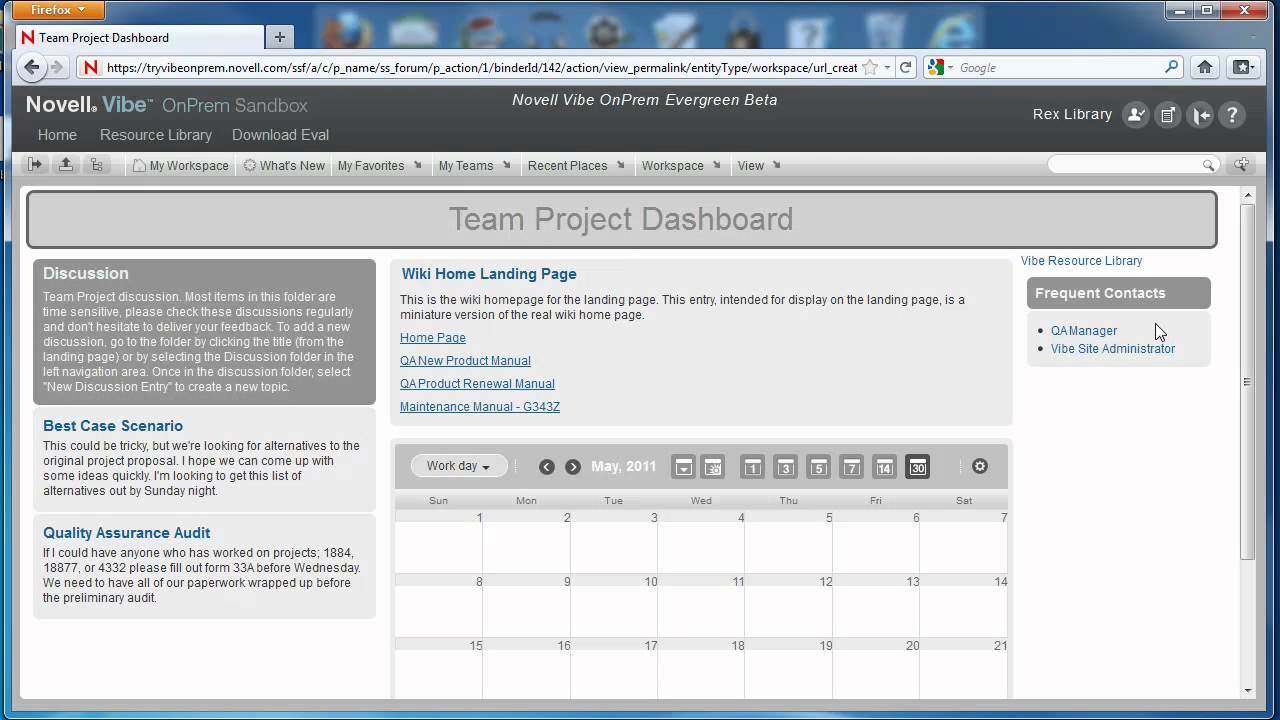
Task: Jump to today in calendar
Action: (x=713, y=467)
